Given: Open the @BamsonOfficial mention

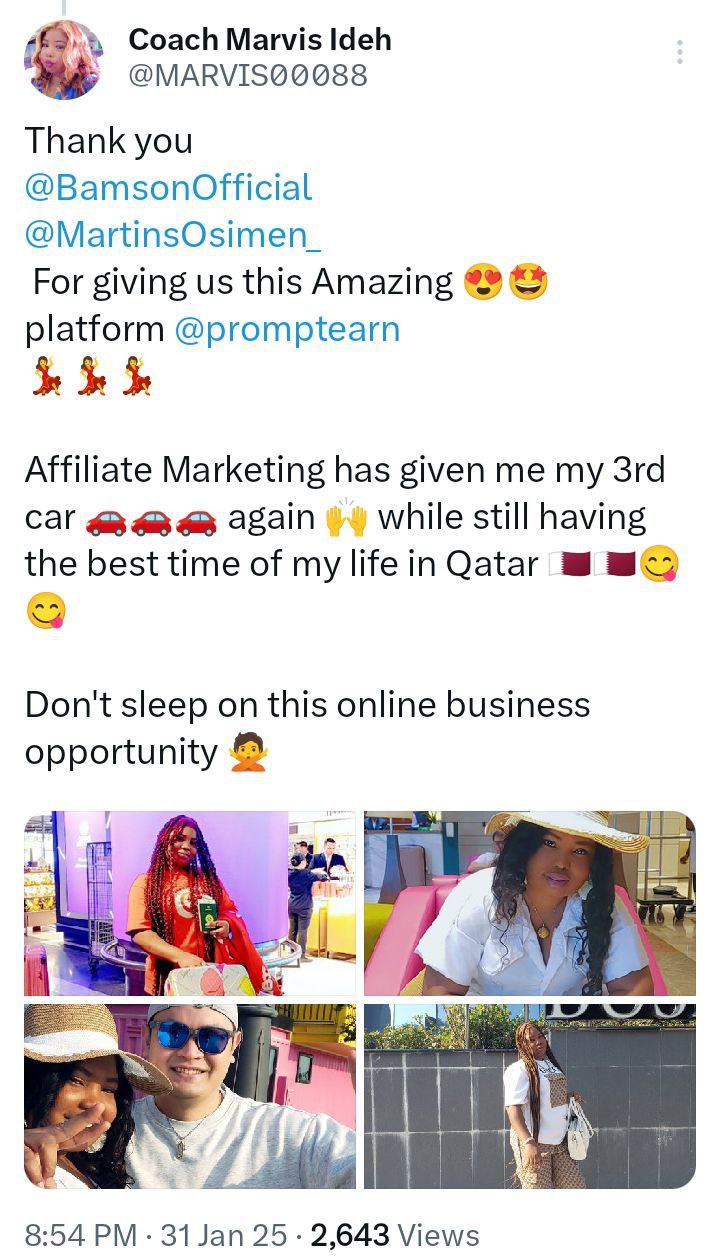Looking at the screenshot, I should pos(169,187).
